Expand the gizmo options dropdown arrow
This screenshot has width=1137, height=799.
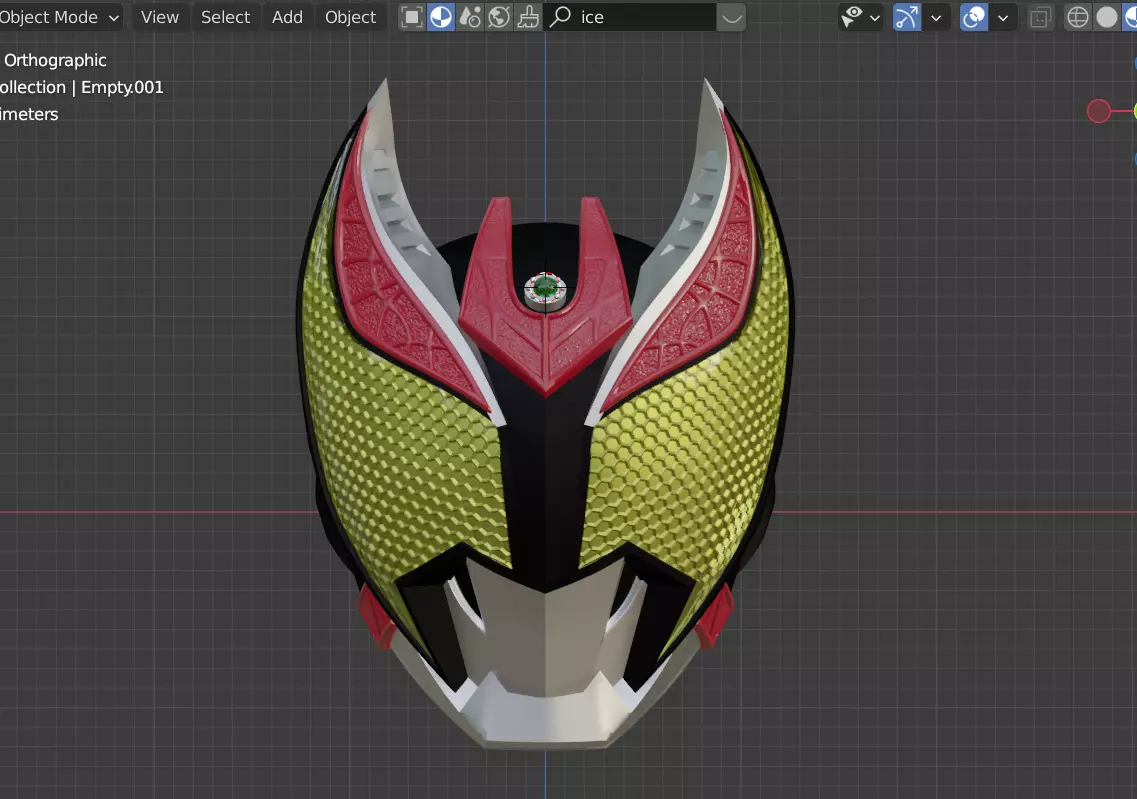tap(936, 17)
